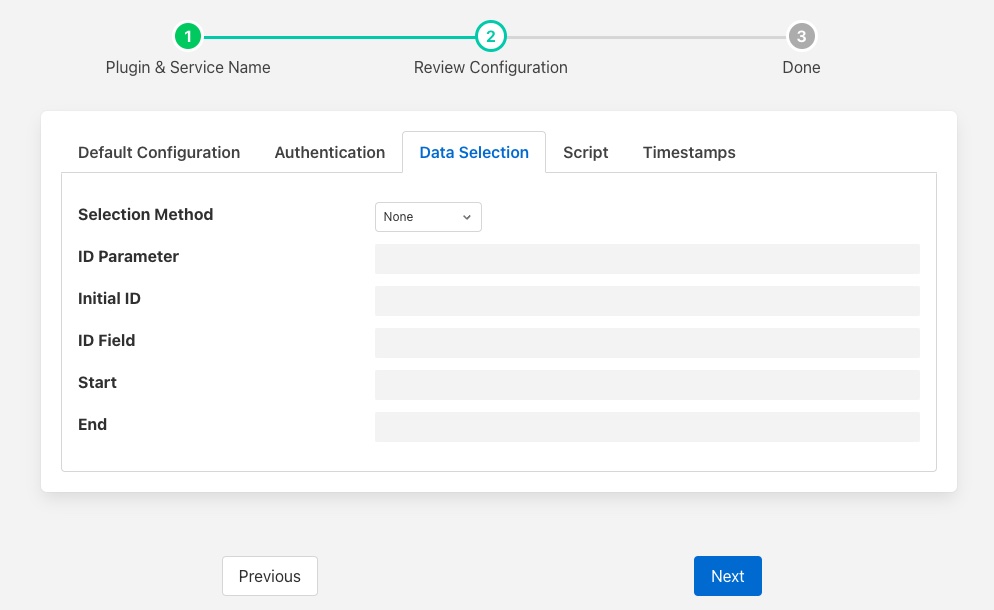Focus the Initial ID input field
The height and width of the screenshot is (610, 994).
(646, 301)
